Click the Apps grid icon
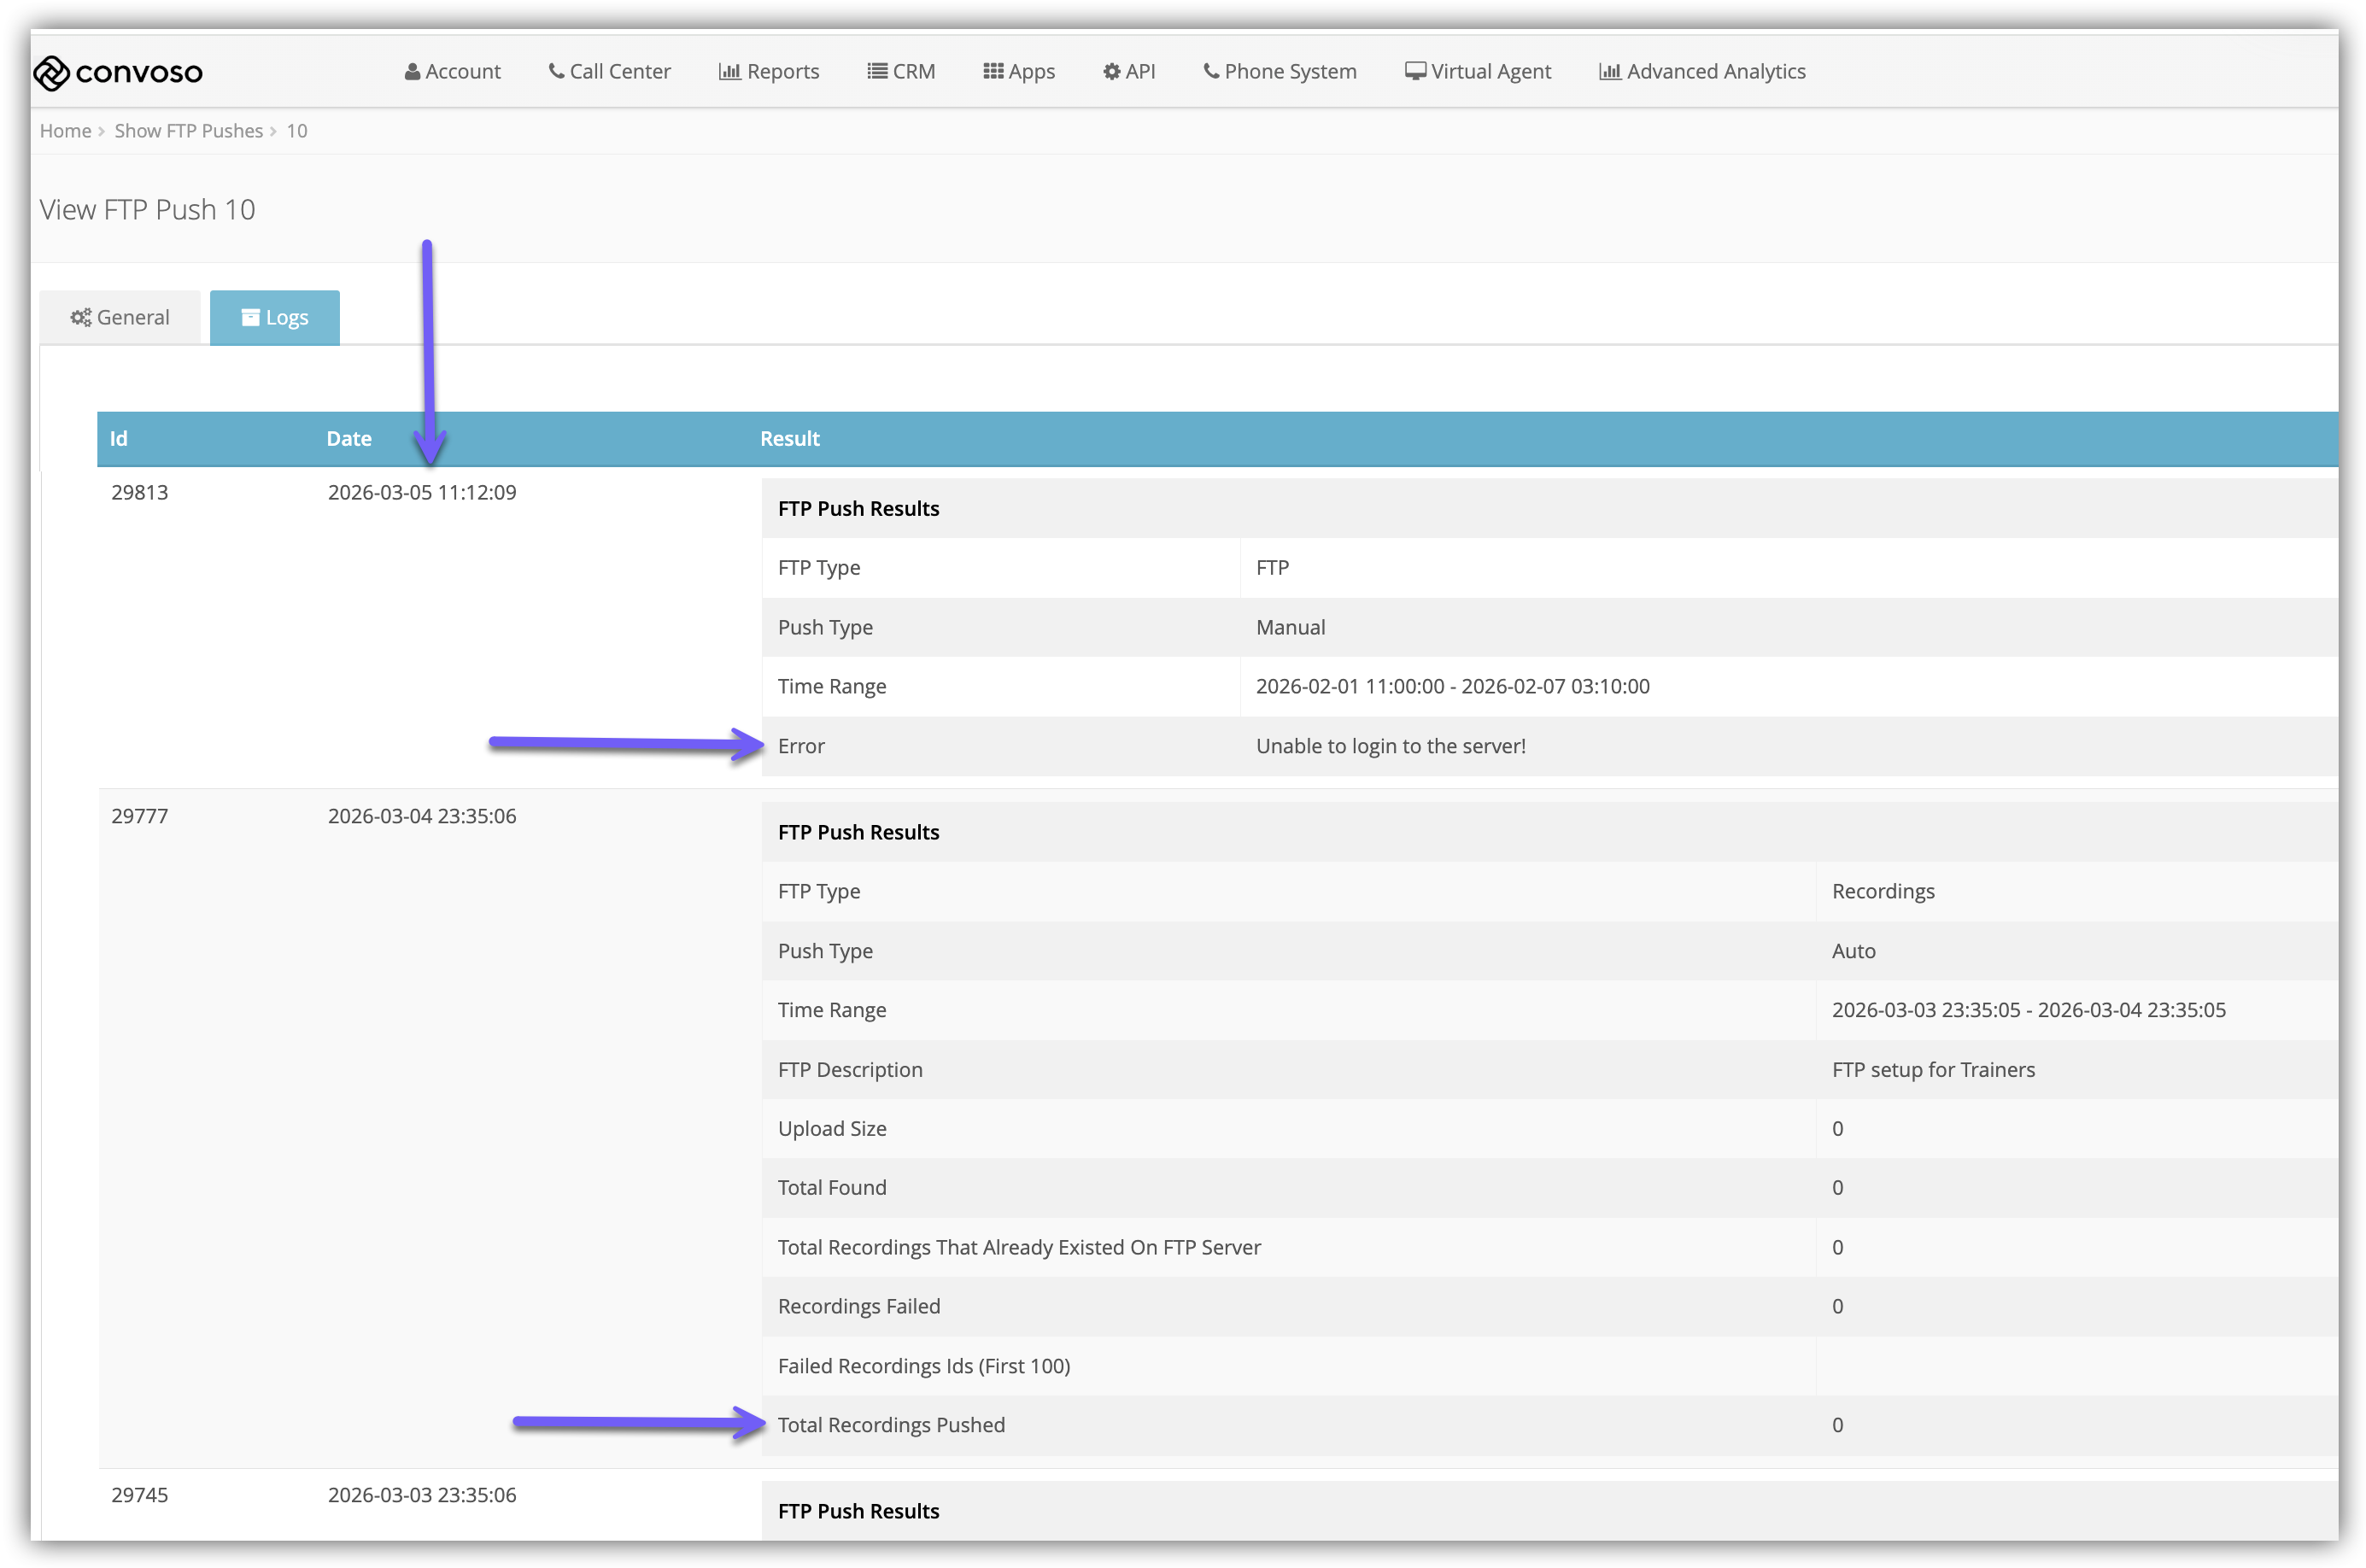 (993, 71)
